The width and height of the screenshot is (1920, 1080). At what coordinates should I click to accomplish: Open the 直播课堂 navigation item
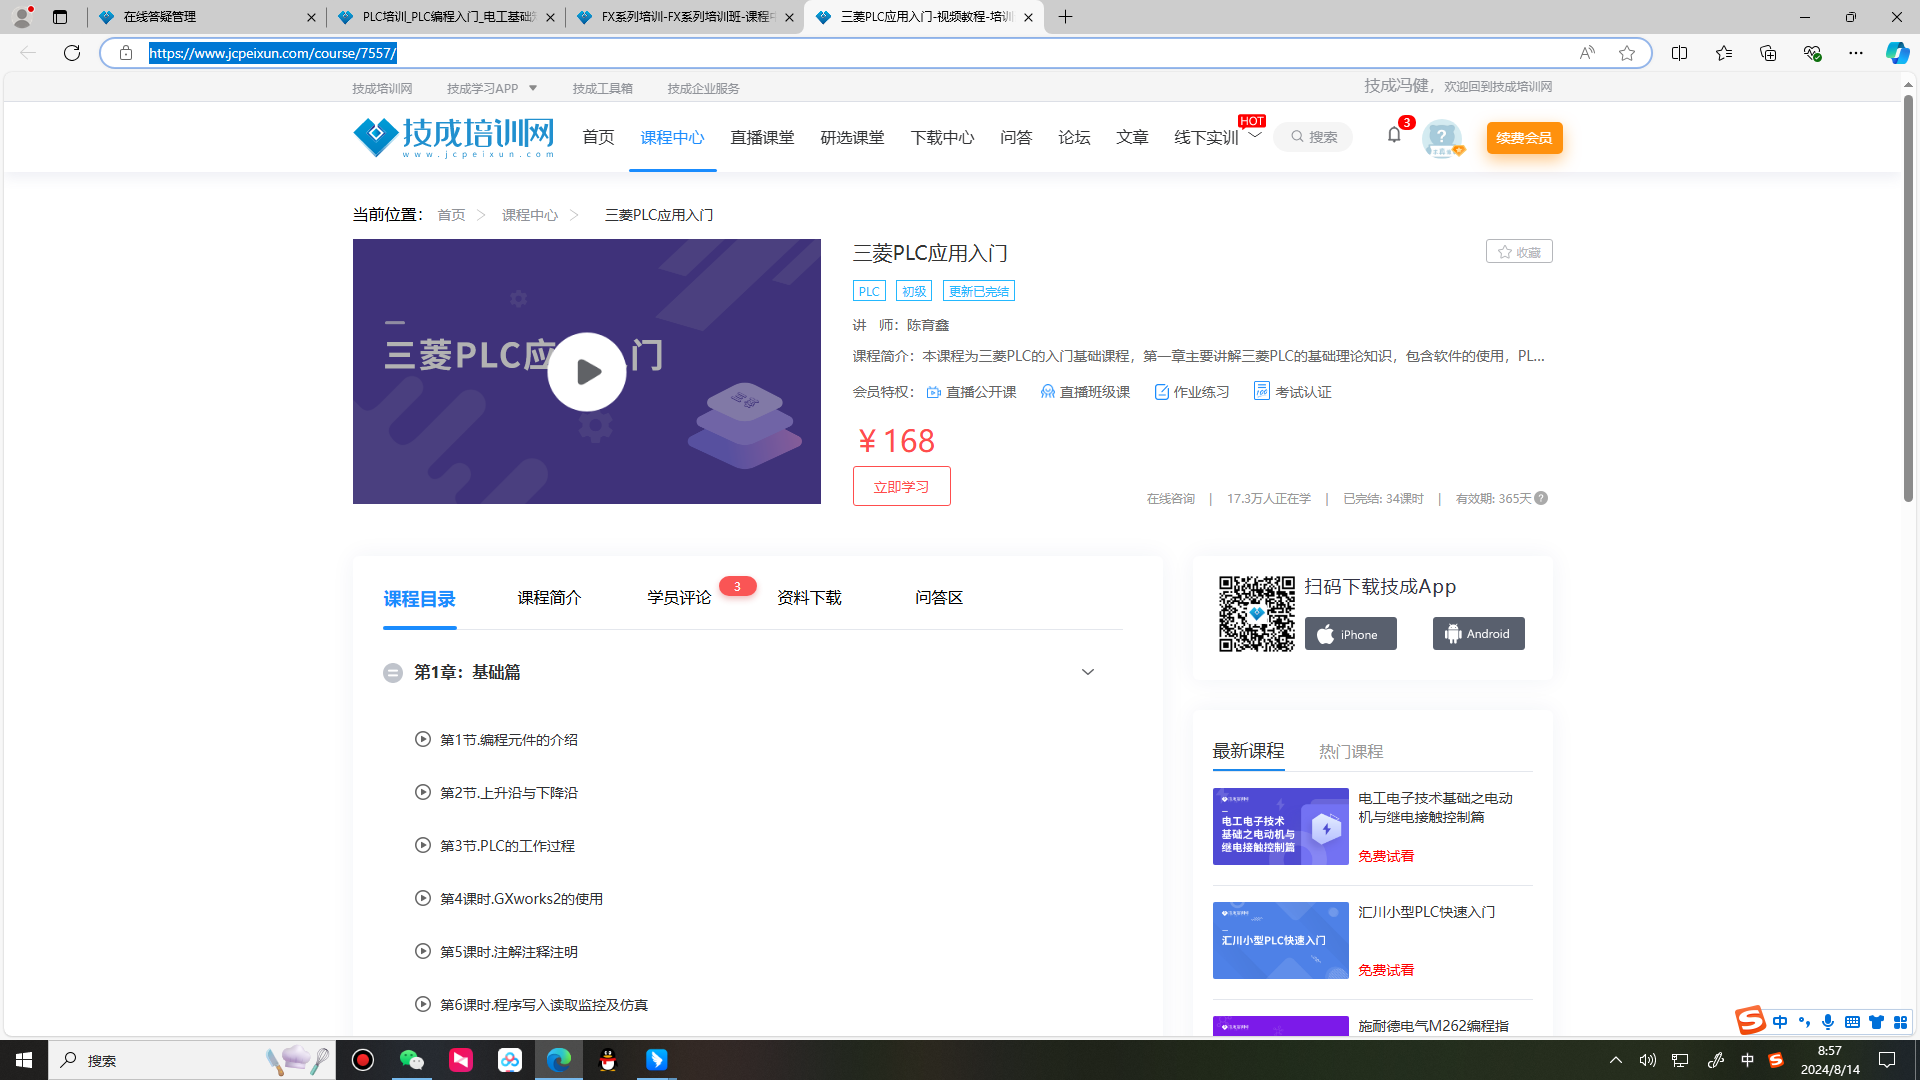coord(762,137)
